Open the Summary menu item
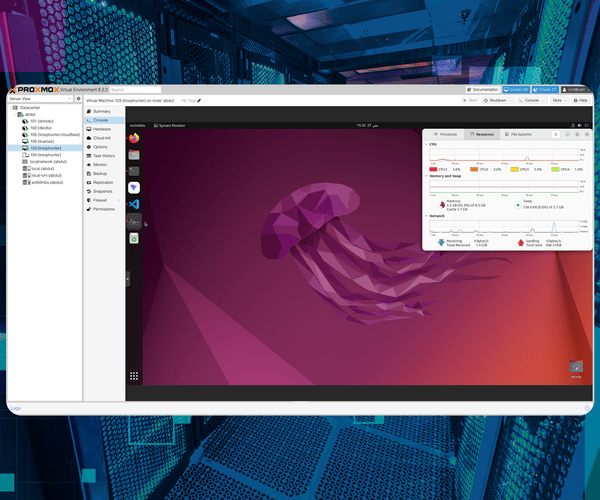Screen dimensions: 600x500 point(104,111)
